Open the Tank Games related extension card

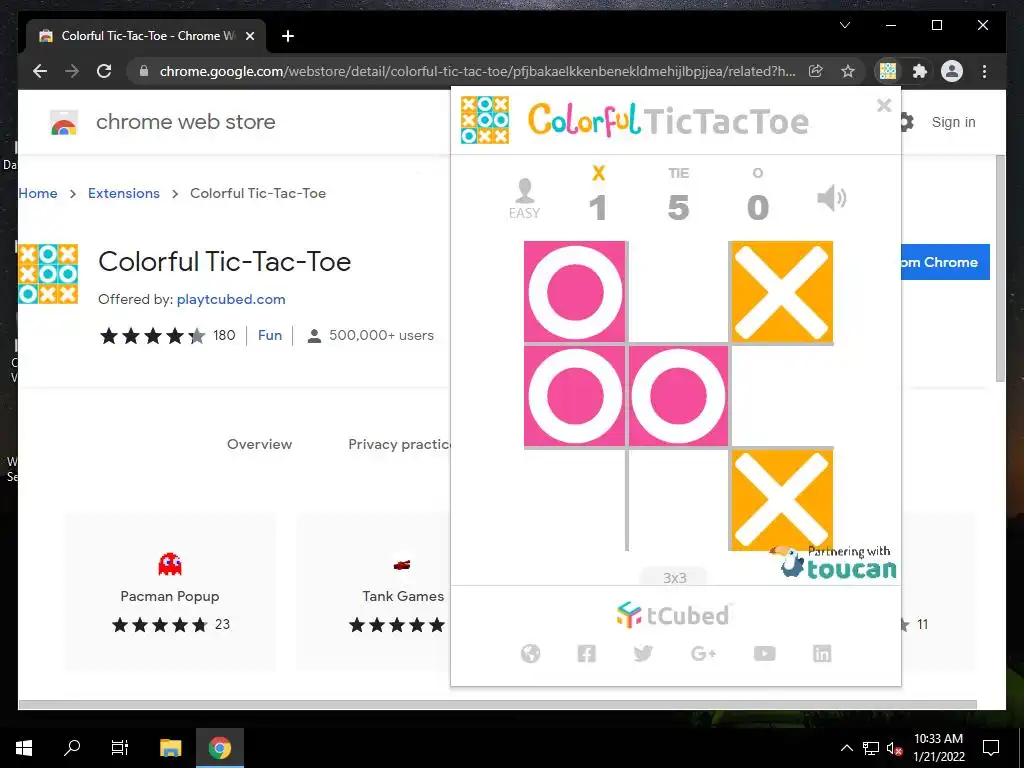(x=375, y=592)
